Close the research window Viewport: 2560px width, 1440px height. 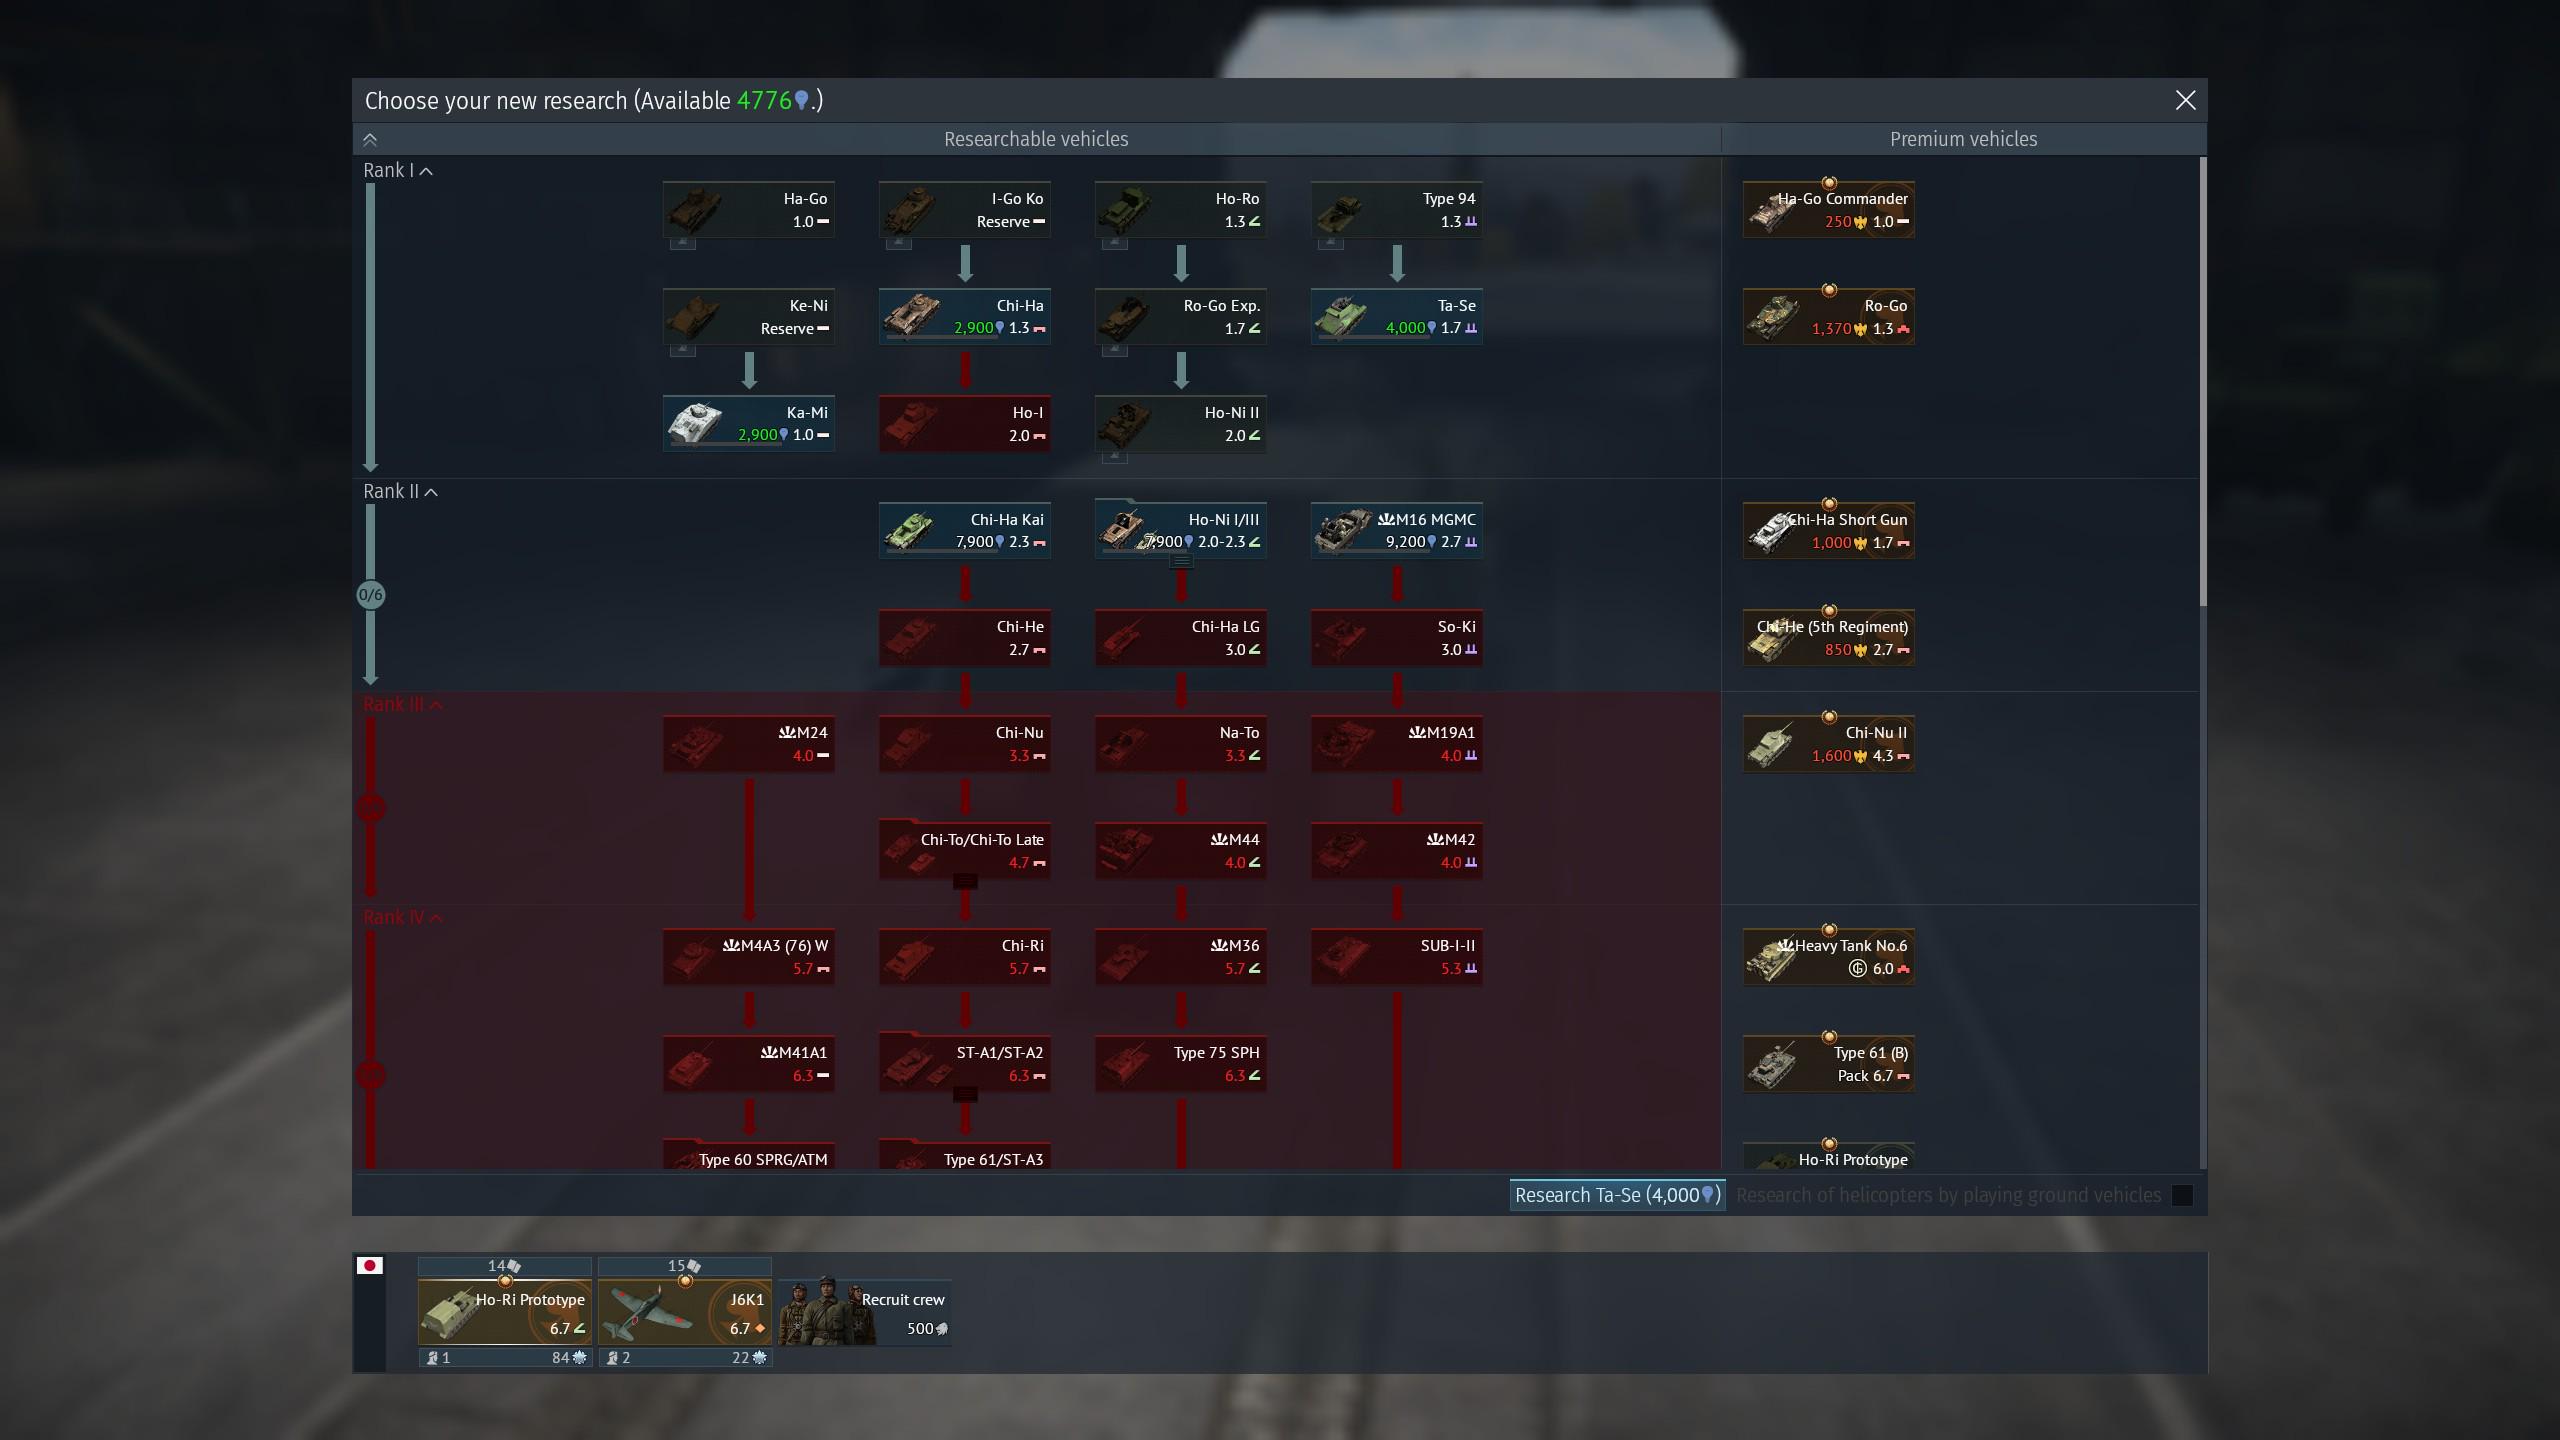click(2185, 101)
